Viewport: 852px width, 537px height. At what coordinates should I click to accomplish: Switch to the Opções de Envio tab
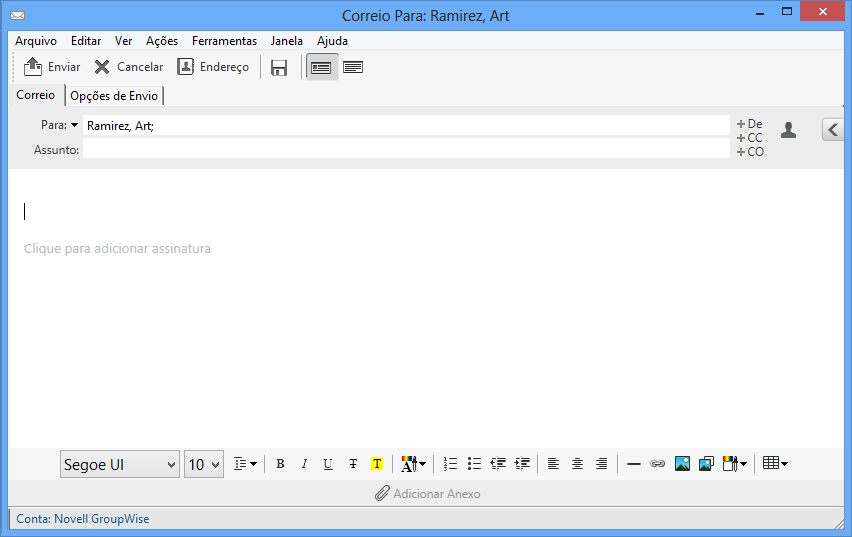tap(114, 96)
